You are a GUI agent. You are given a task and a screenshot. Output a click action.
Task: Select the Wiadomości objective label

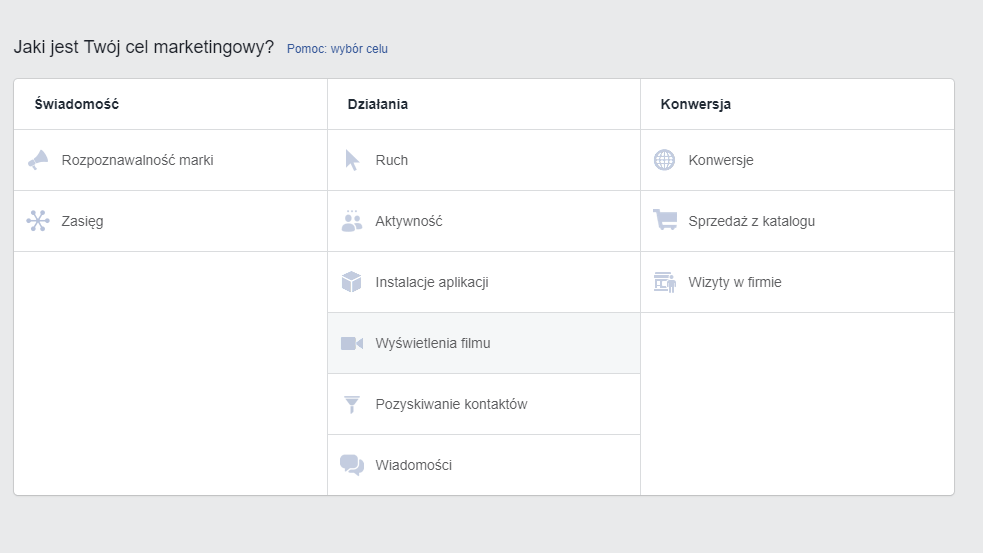(x=414, y=465)
